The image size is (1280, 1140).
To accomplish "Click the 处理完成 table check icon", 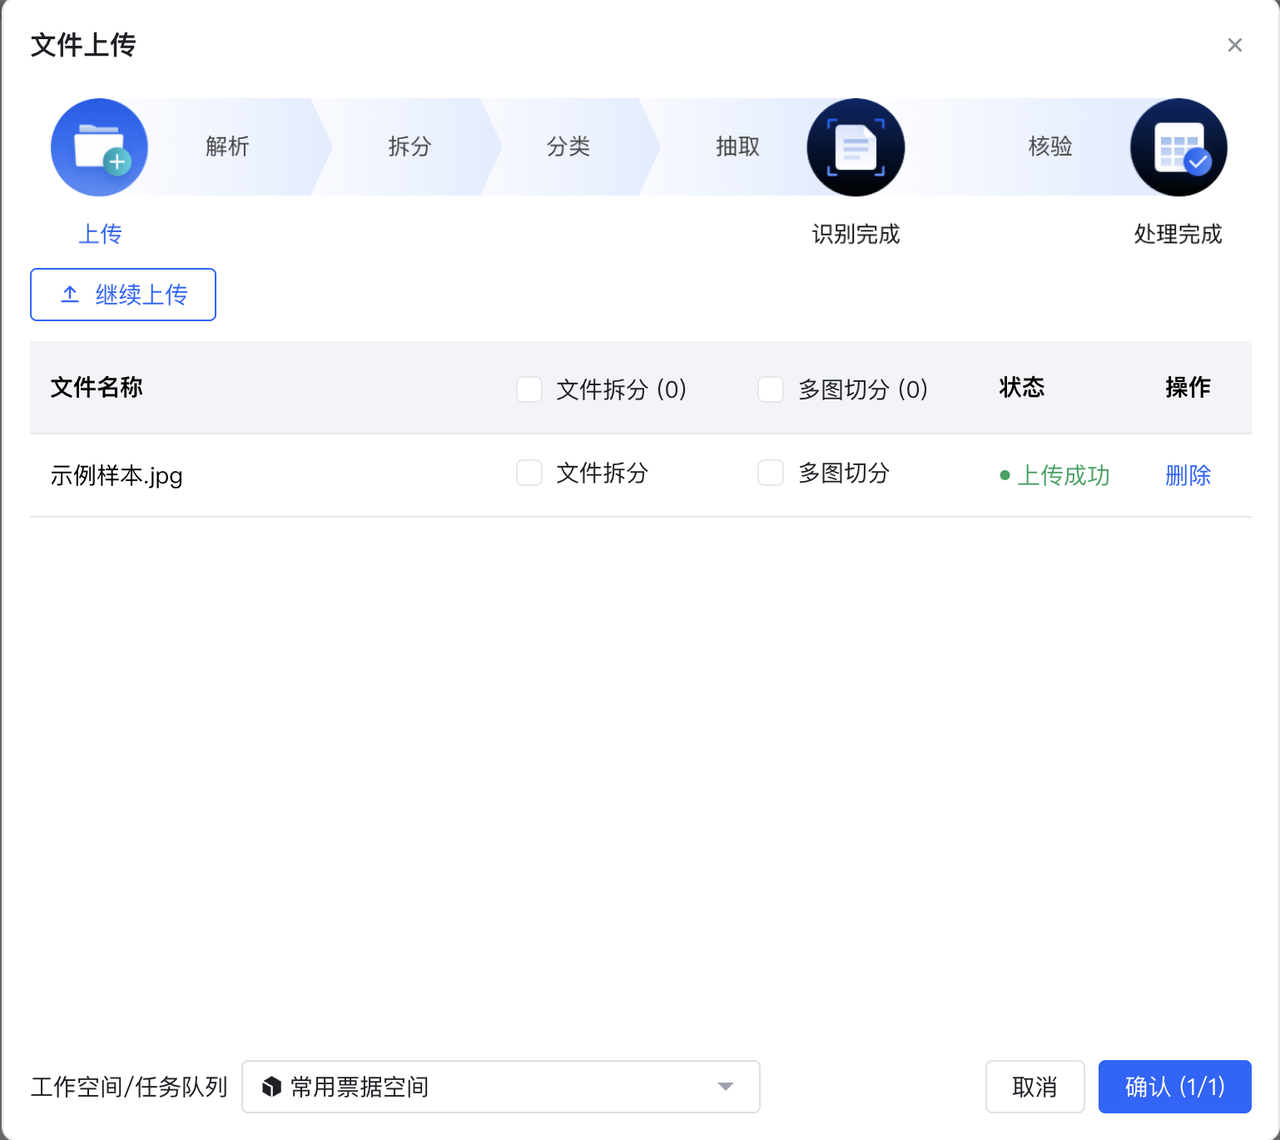I will click(1179, 147).
